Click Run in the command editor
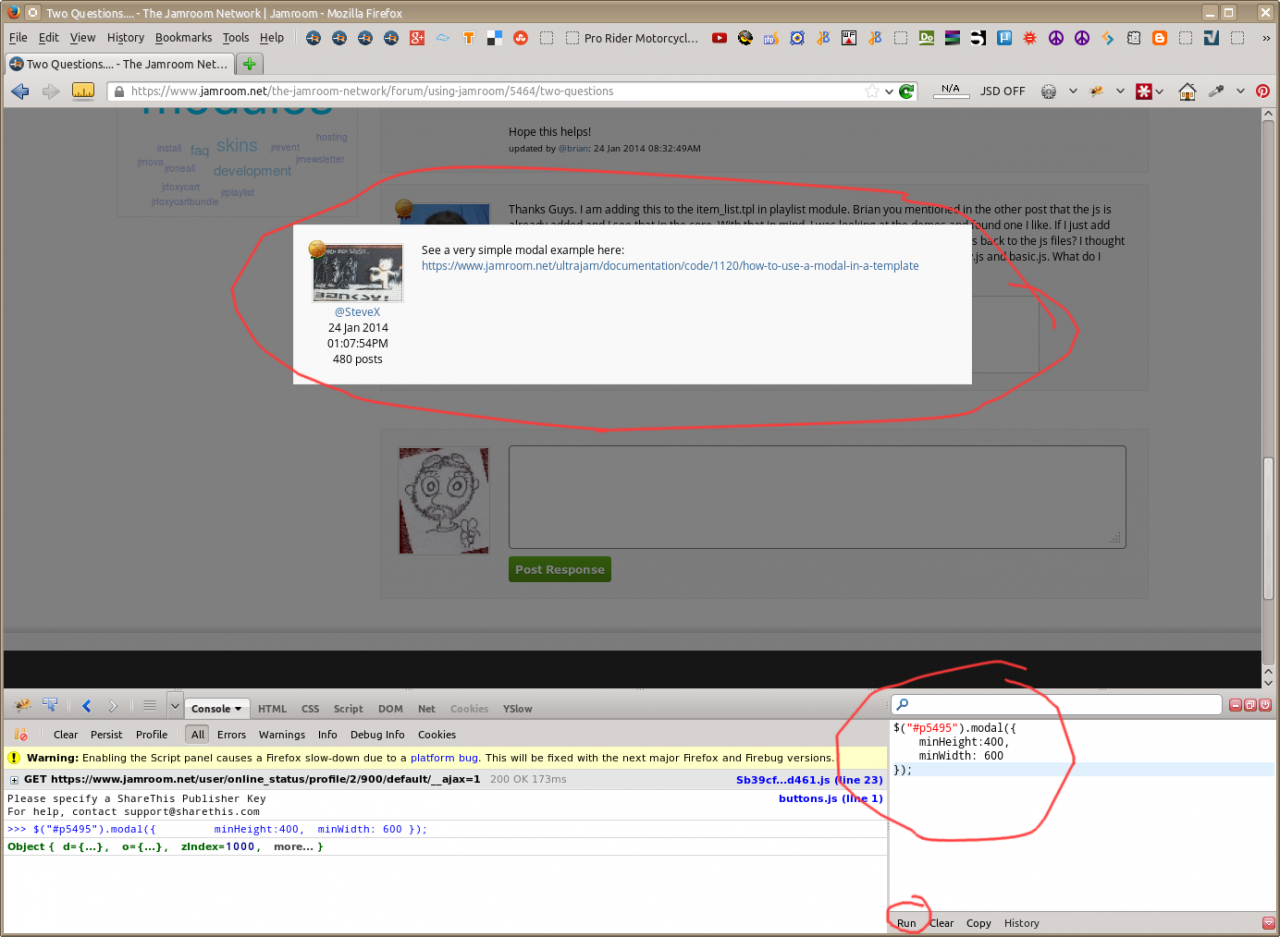Viewport: 1280px width, 937px height. click(x=906, y=923)
